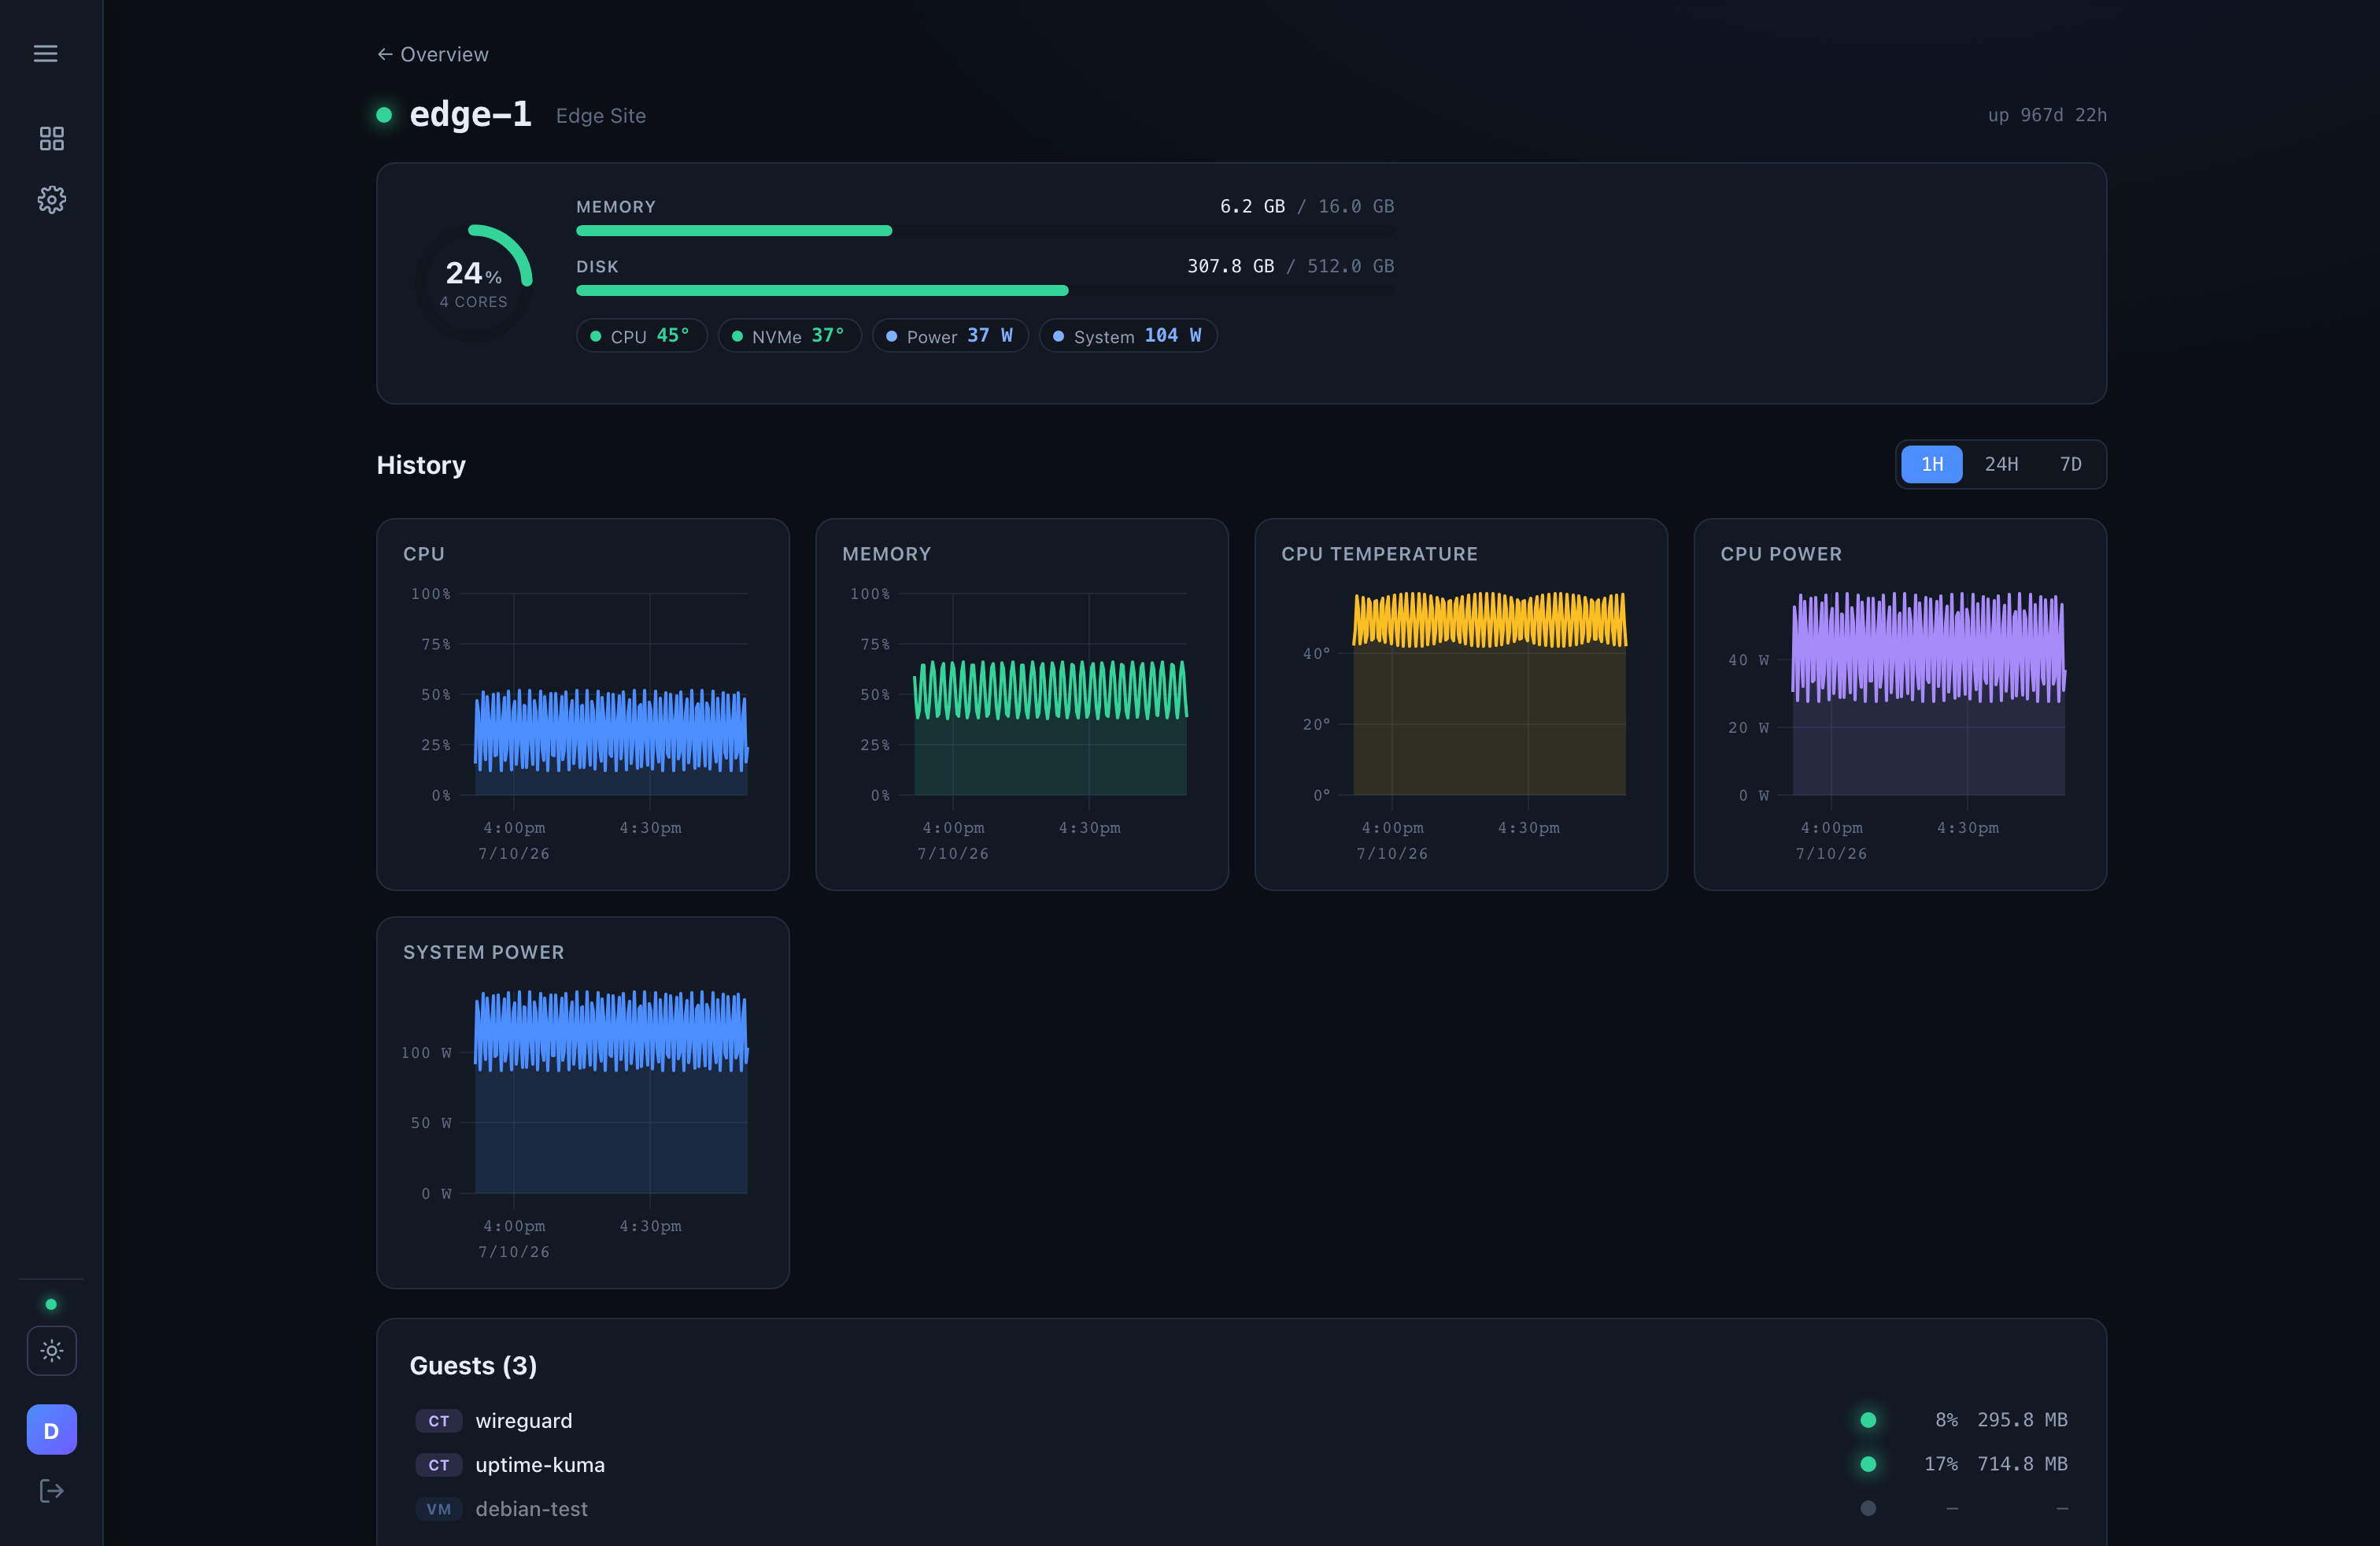Open the debian-test guest row
This screenshot has height=1546, width=2380.
(x=1241, y=1508)
